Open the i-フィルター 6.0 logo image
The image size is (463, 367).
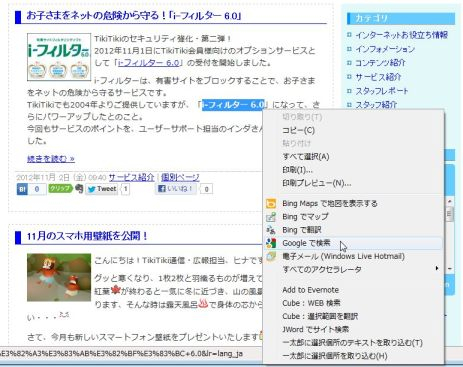59,57
